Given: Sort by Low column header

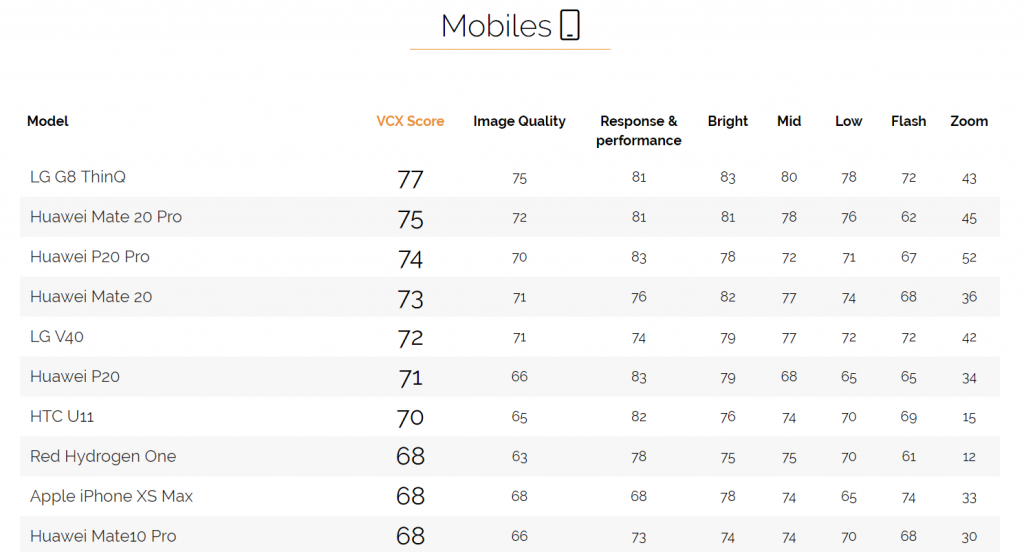Looking at the screenshot, I should (x=848, y=121).
